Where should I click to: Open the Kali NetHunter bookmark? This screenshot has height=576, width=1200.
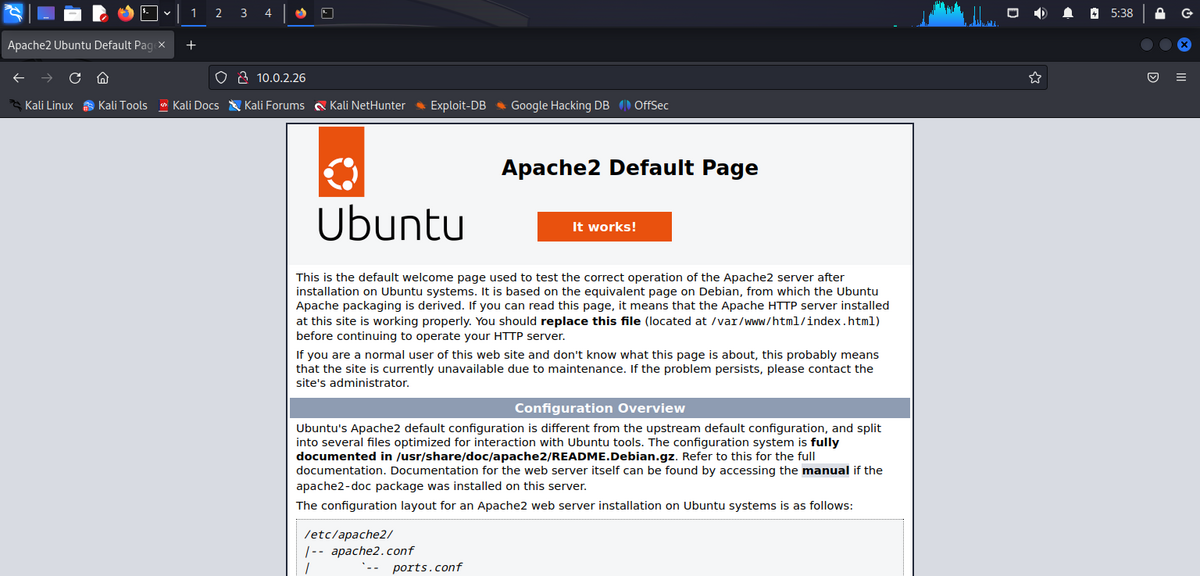click(x=360, y=105)
